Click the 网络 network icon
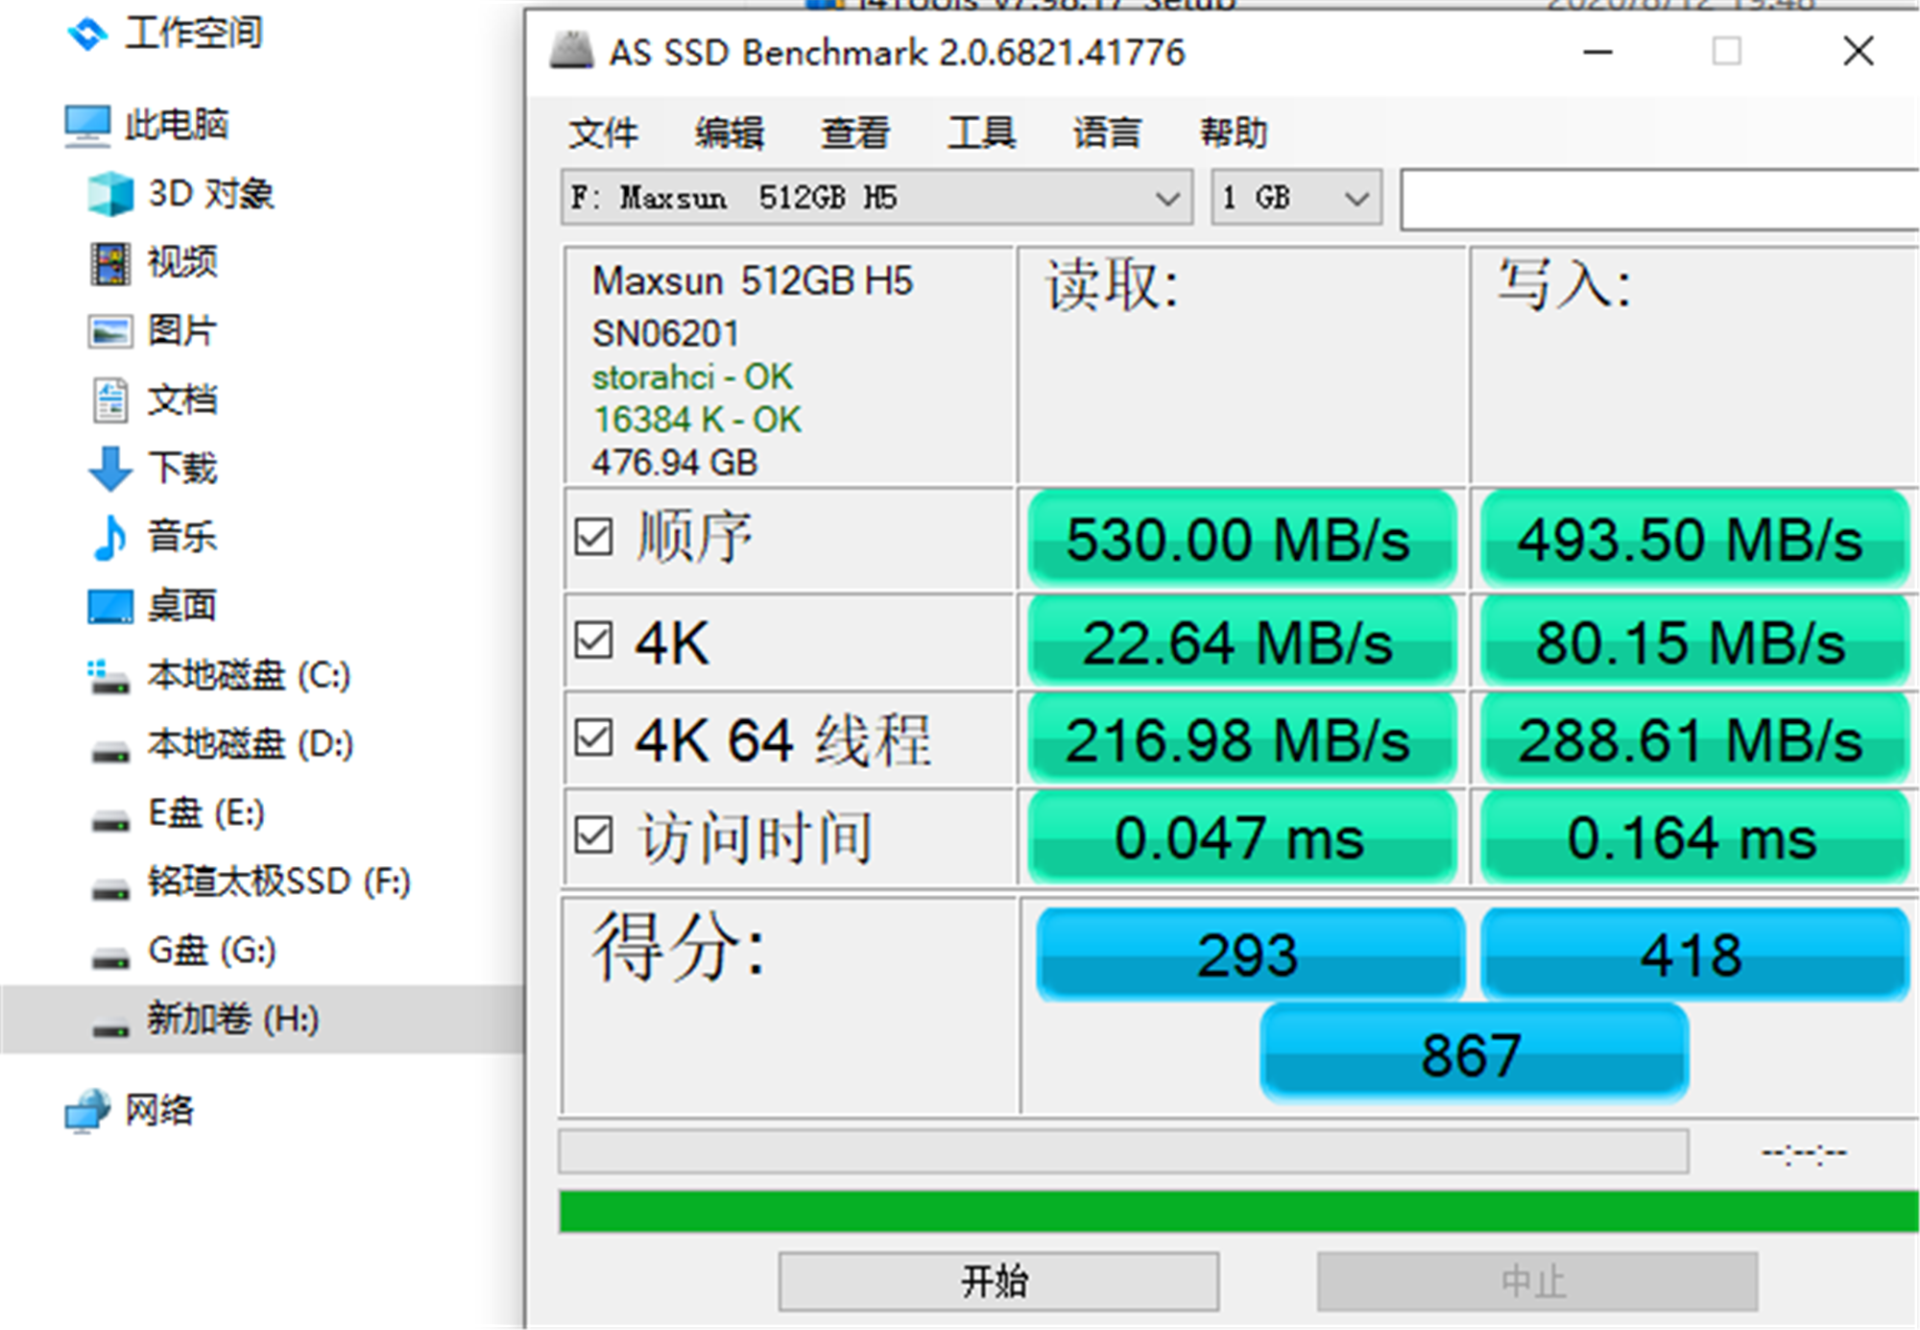The width and height of the screenshot is (1920, 1330). point(88,1110)
